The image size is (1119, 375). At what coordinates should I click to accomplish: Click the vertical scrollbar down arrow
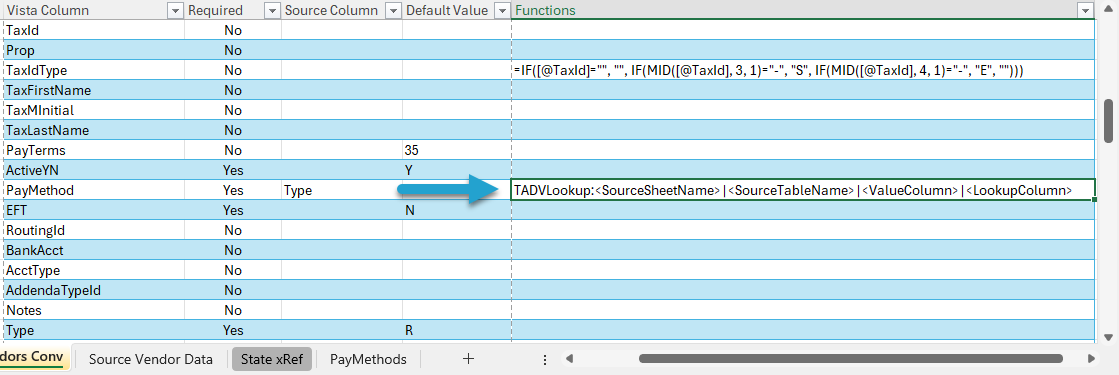click(1108, 337)
